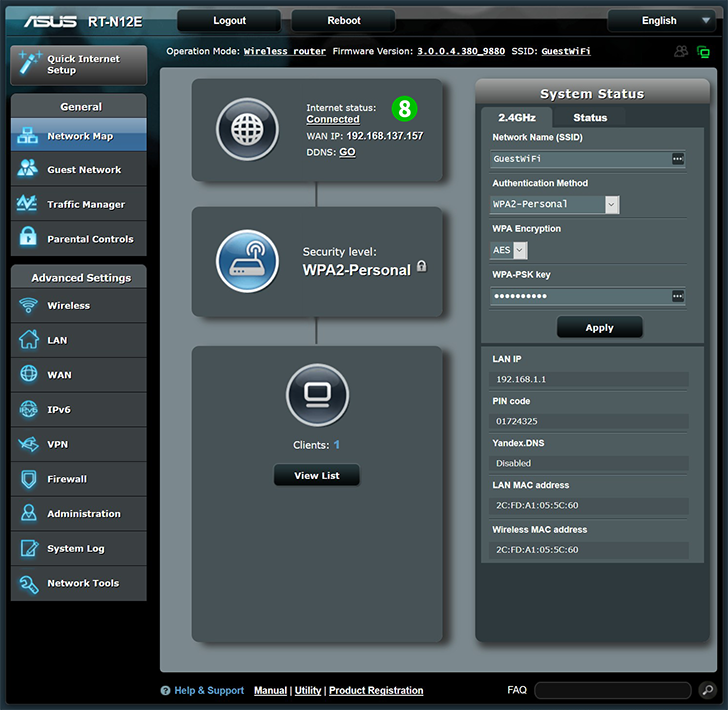This screenshot has width=728, height=710.
Task: Click the PIN code value 01724325
Action: [x=516, y=421]
